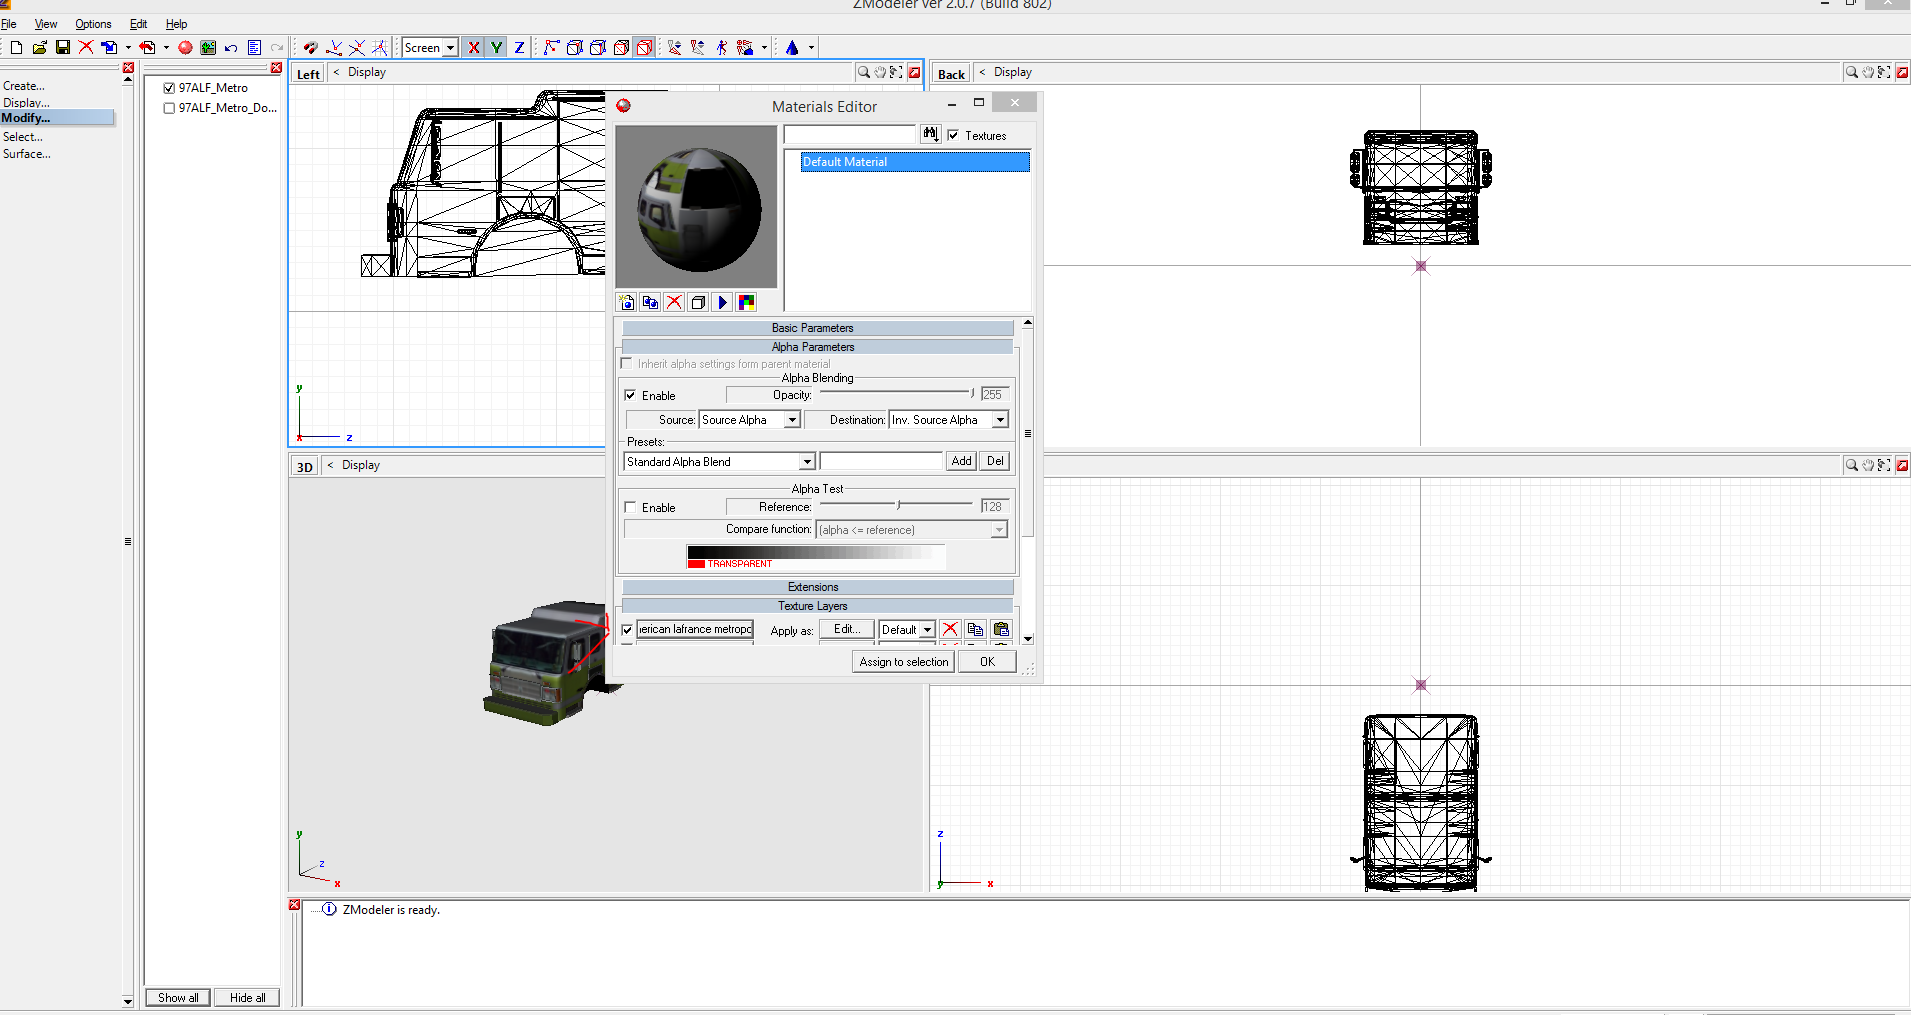Delete the Default Material
Image resolution: width=1911 pixels, height=1015 pixels.
coord(675,302)
